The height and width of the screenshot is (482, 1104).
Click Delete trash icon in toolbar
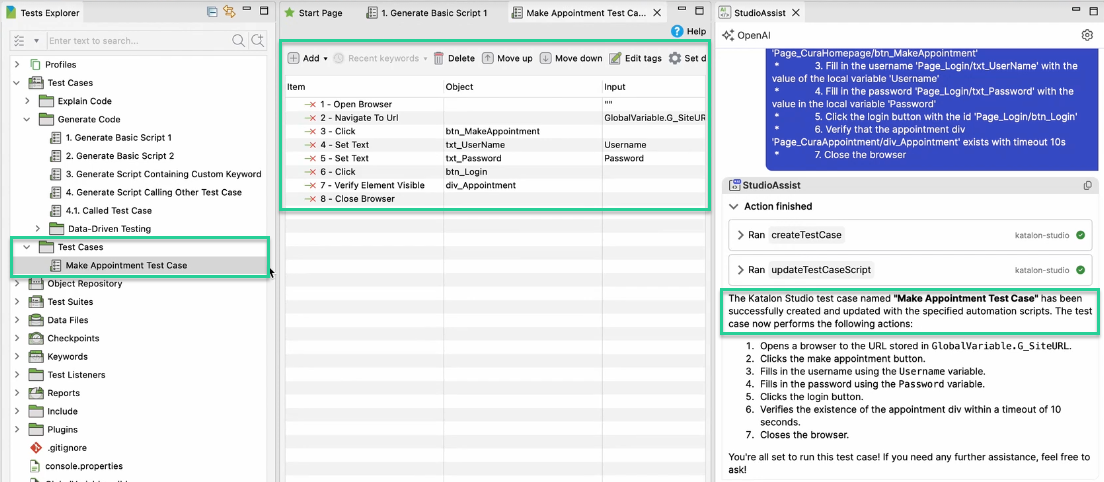click(439, 58)
